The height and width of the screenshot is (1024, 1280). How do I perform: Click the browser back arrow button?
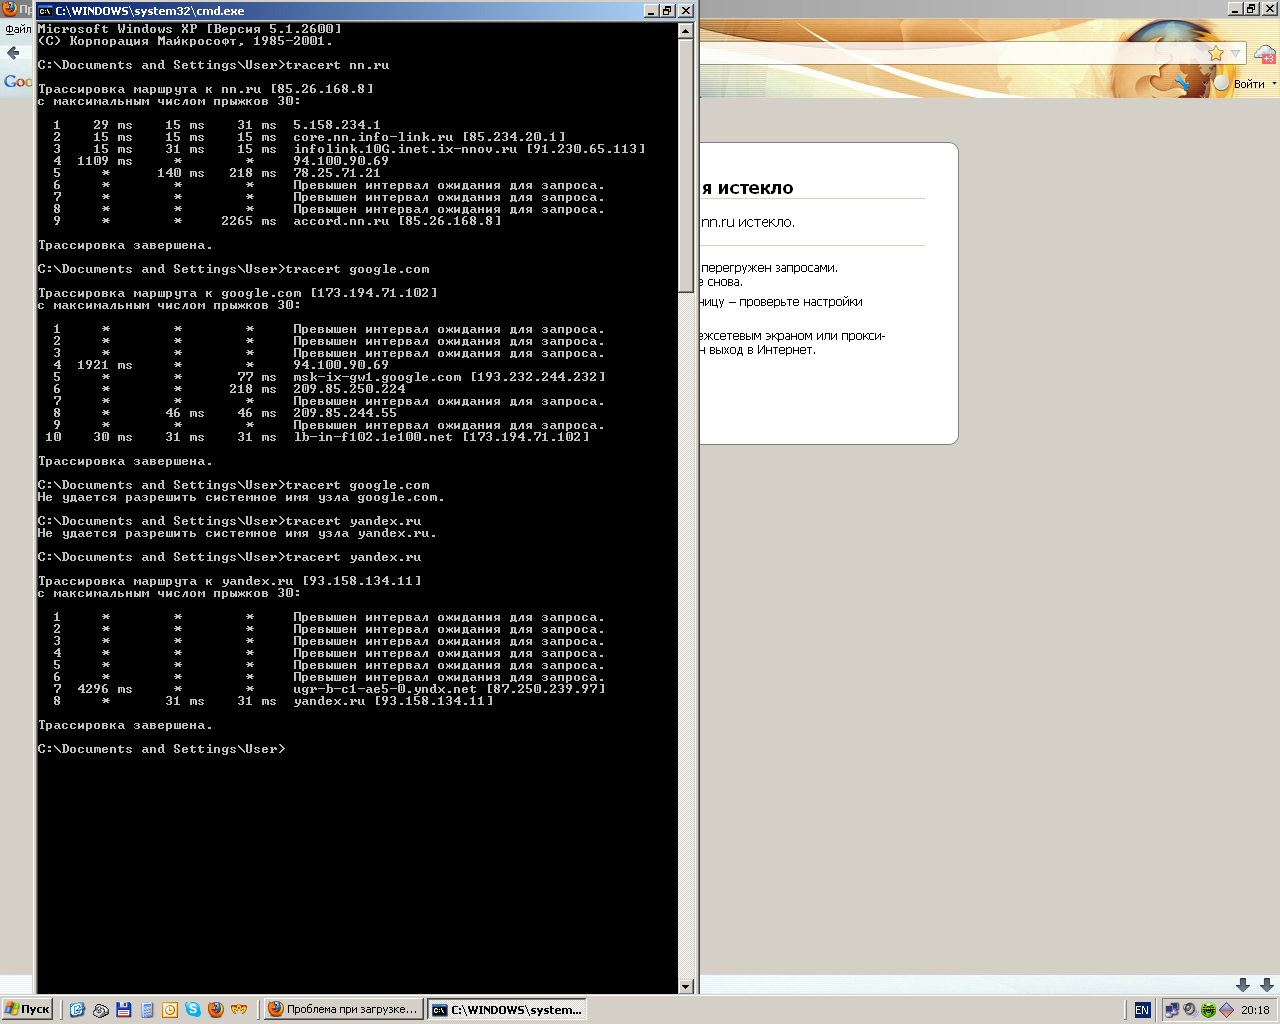pyautogui.click(x=14, y=53)
